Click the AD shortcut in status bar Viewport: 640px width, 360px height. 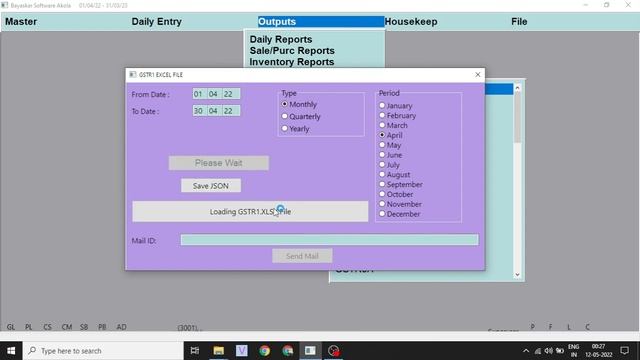coord(121,327)
